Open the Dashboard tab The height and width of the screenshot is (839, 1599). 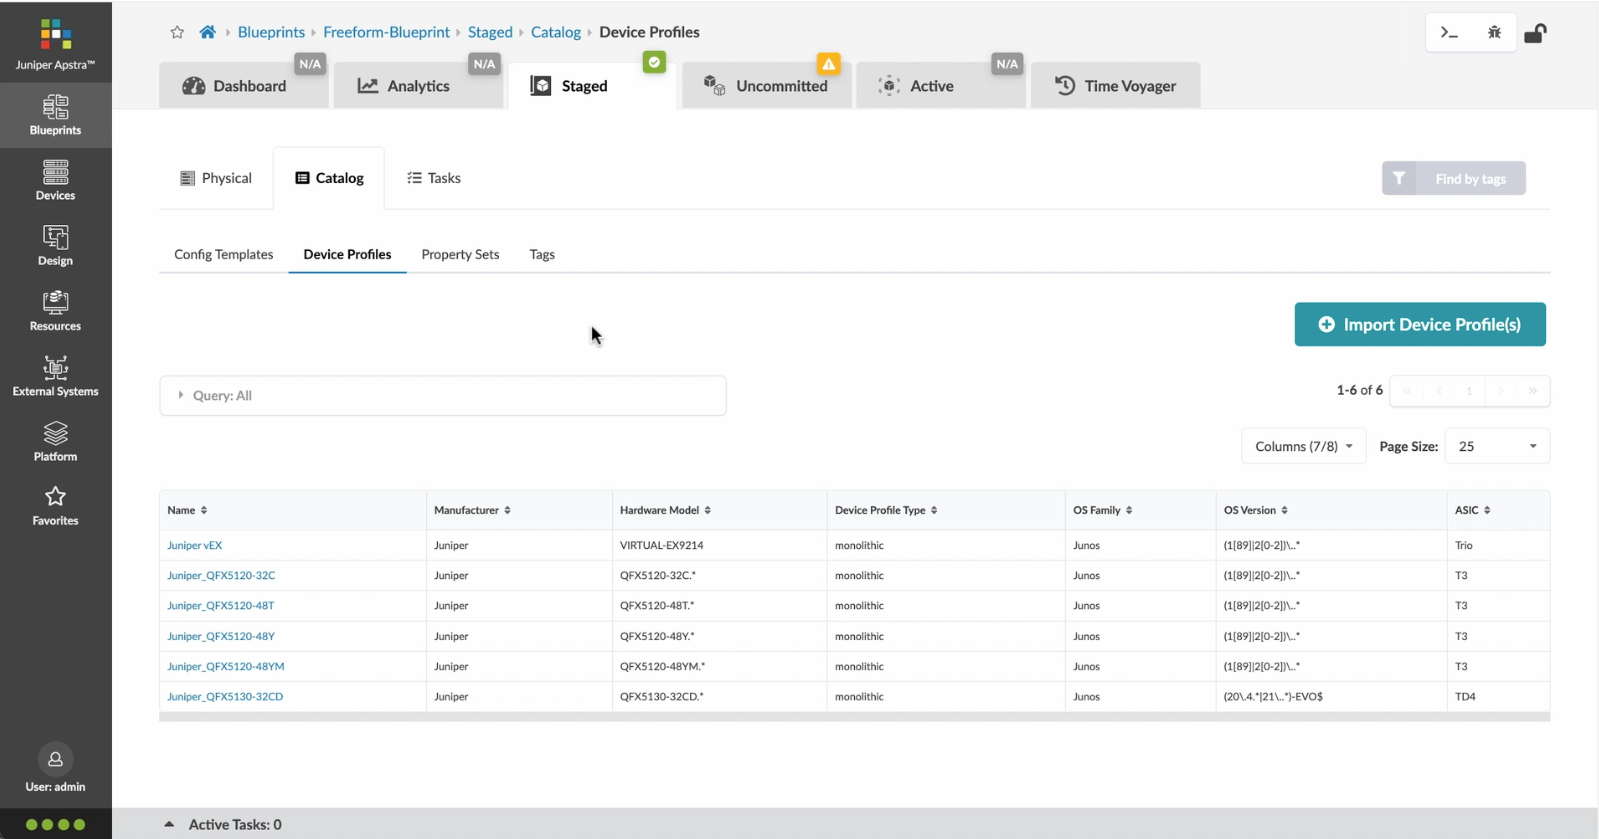pyautogui.click(x=243, y=86)
